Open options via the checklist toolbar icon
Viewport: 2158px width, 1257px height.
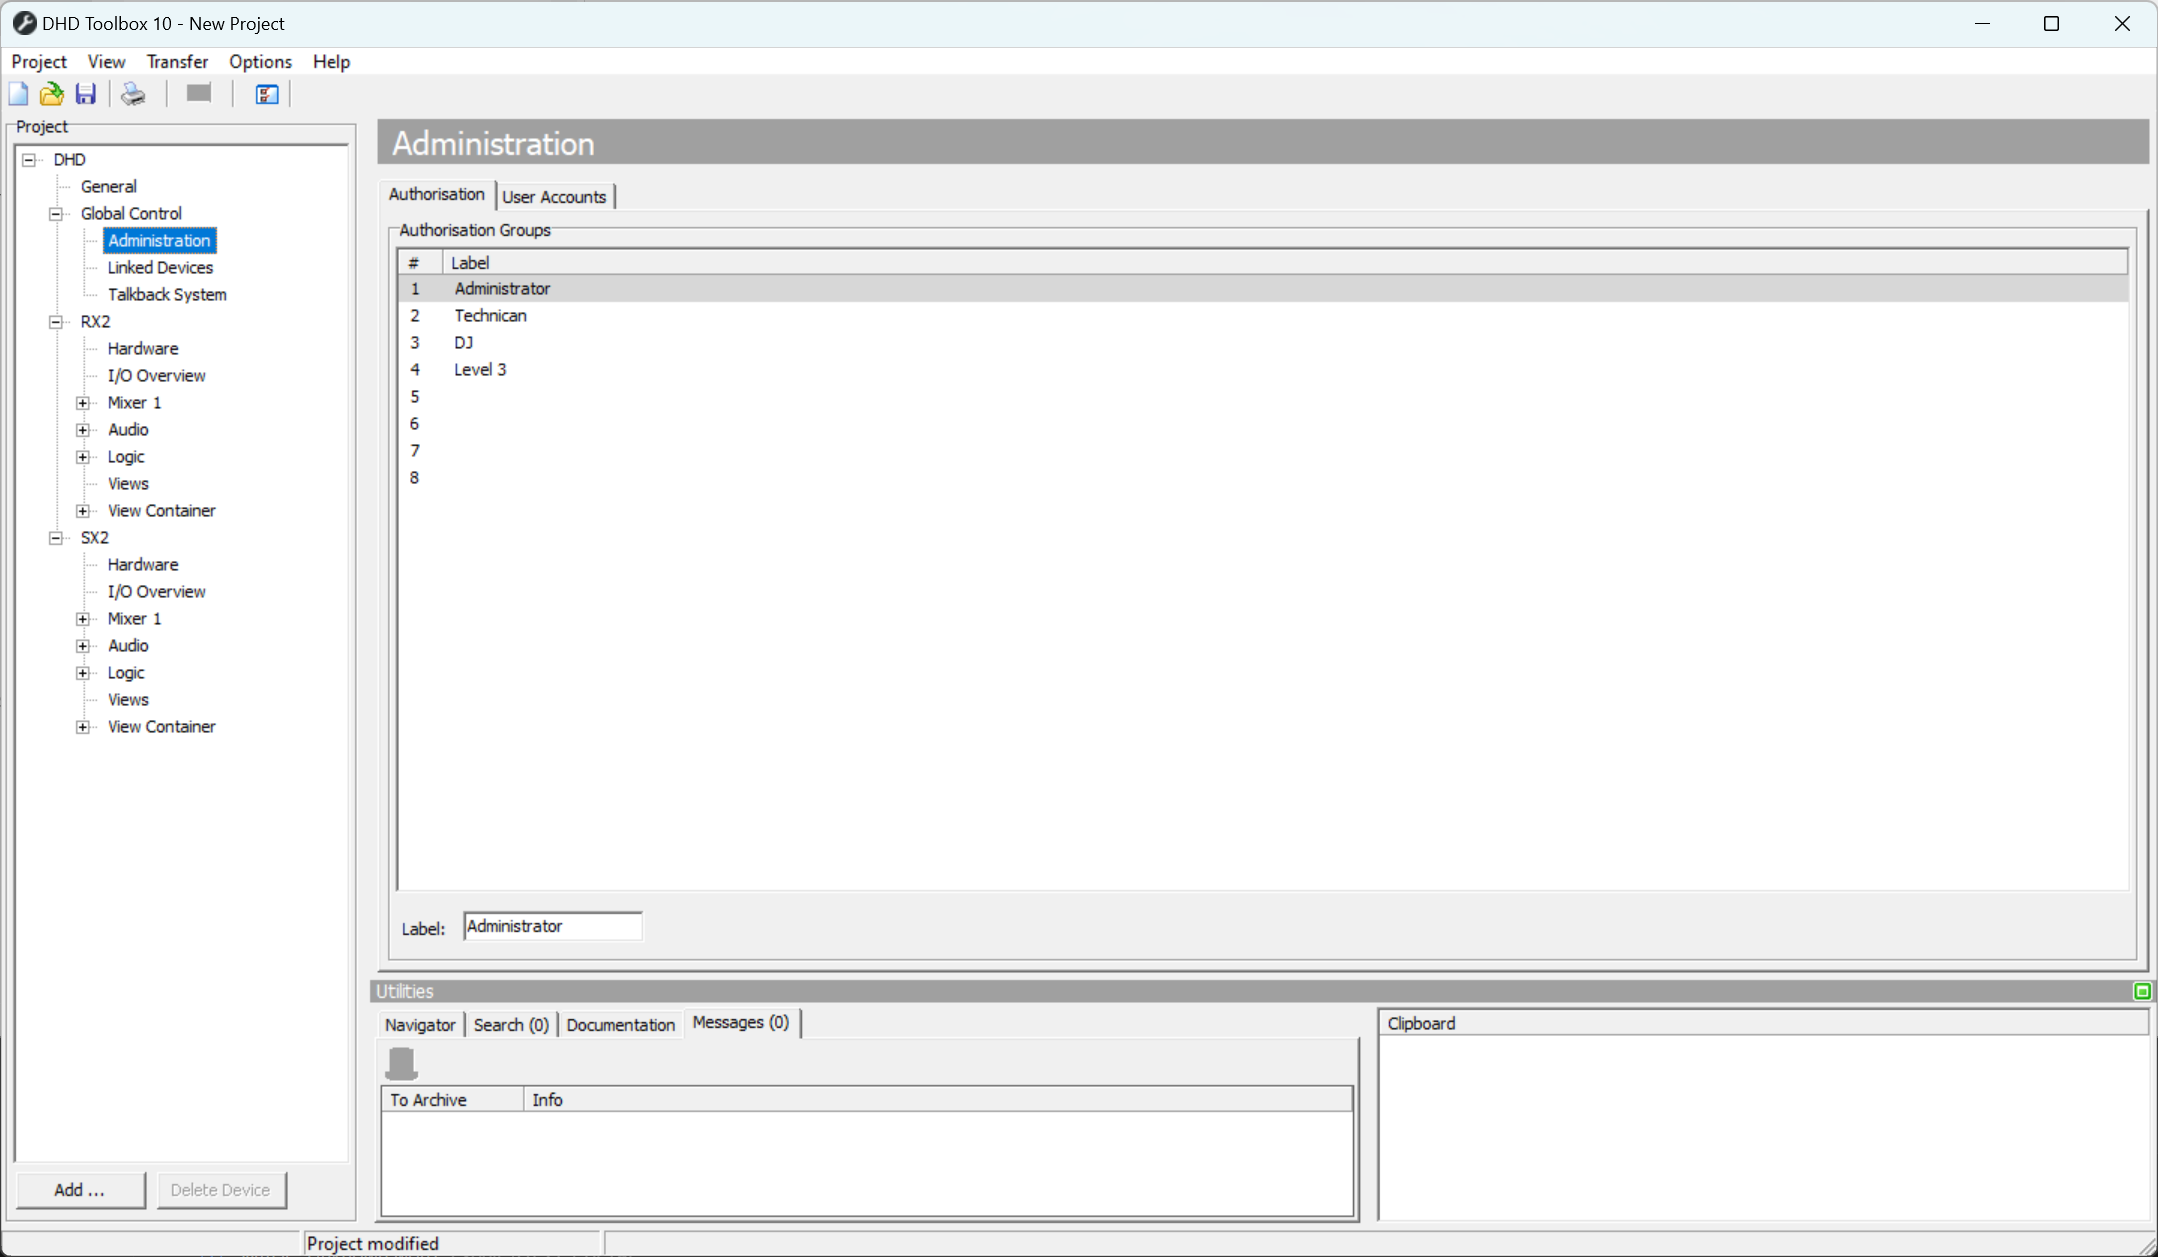point(264,93)
